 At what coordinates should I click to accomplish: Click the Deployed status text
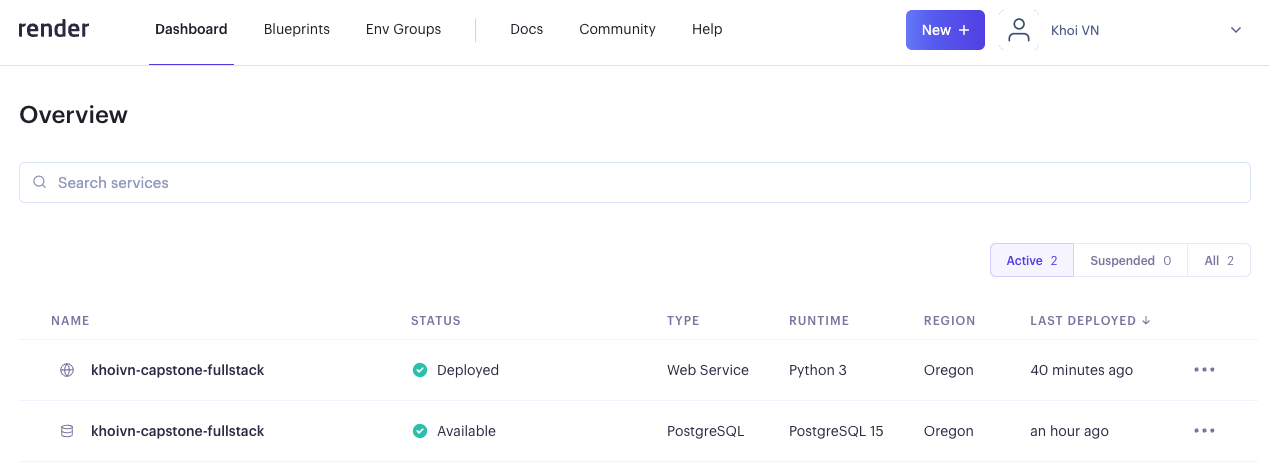(x=468, y=370)
